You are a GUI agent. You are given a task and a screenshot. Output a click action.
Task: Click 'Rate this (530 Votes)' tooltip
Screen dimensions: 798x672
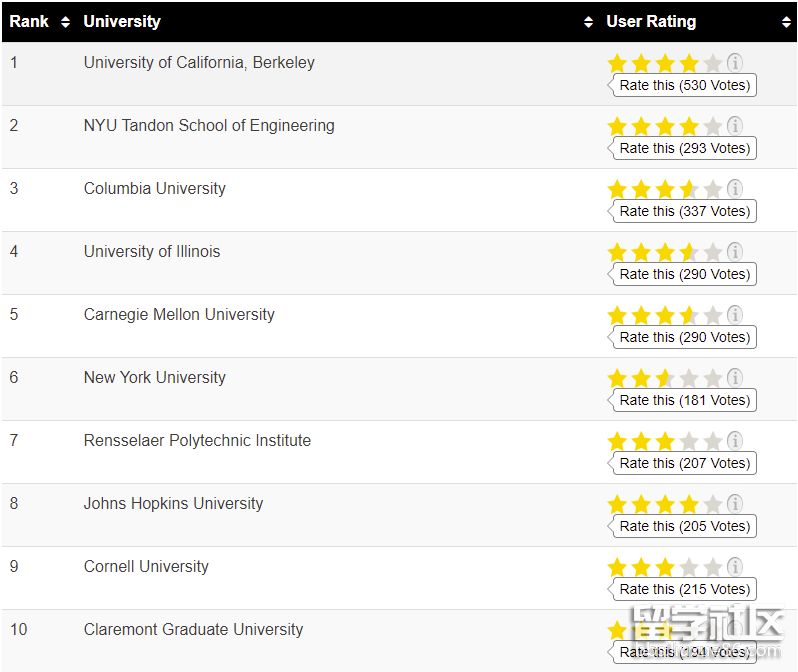click(x=684, y=86)
